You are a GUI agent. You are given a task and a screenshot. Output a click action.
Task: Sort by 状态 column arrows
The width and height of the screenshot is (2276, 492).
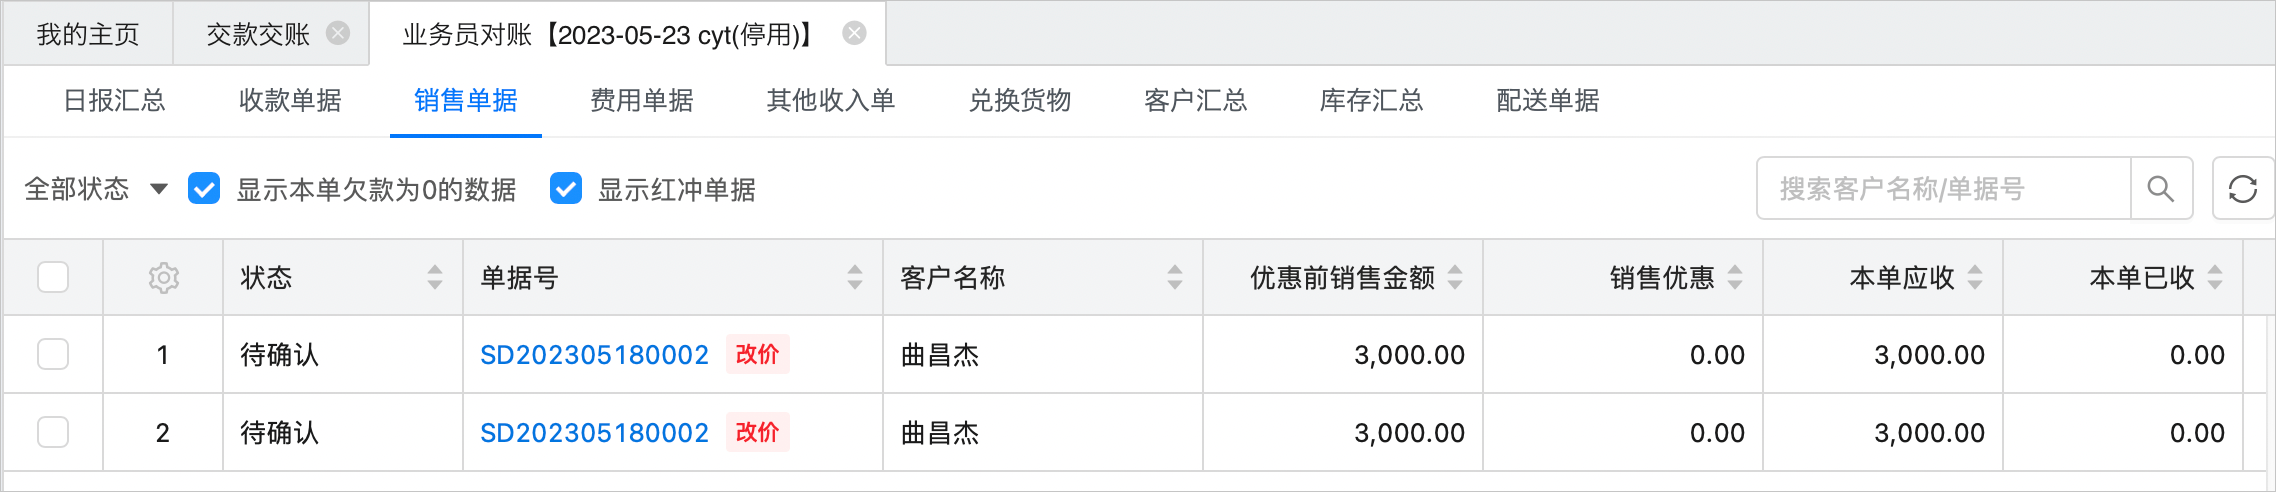click(x=435, y=277)
